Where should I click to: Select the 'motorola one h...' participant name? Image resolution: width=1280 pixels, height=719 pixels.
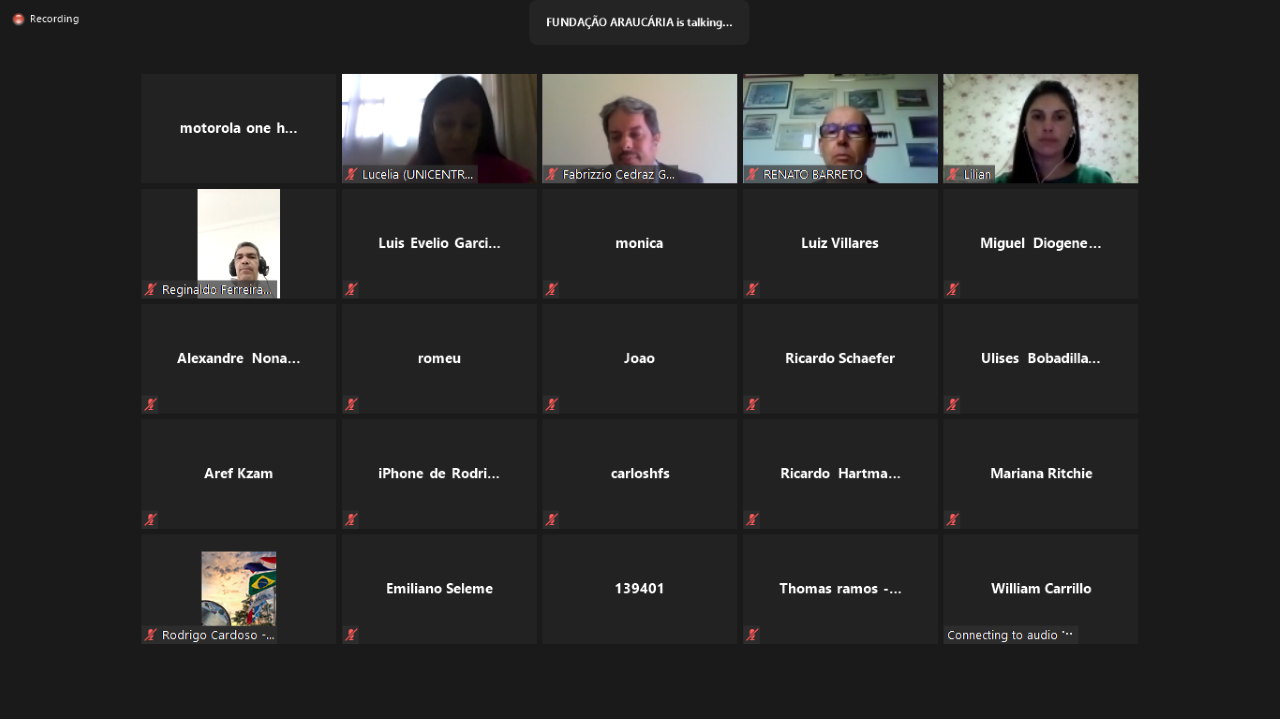tap(238, 128)
